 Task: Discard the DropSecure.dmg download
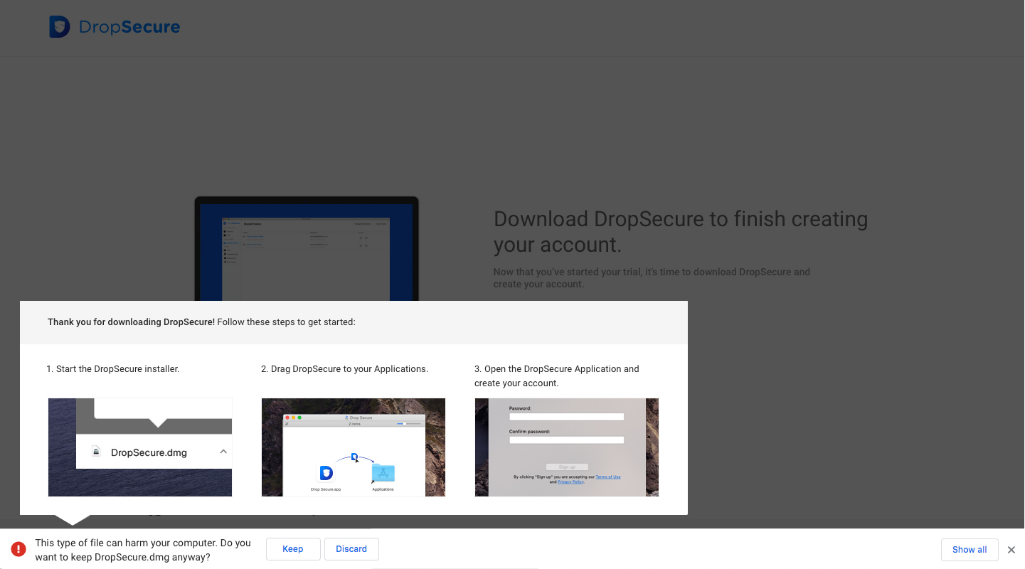pyautogui.click(x=351, y=549)
